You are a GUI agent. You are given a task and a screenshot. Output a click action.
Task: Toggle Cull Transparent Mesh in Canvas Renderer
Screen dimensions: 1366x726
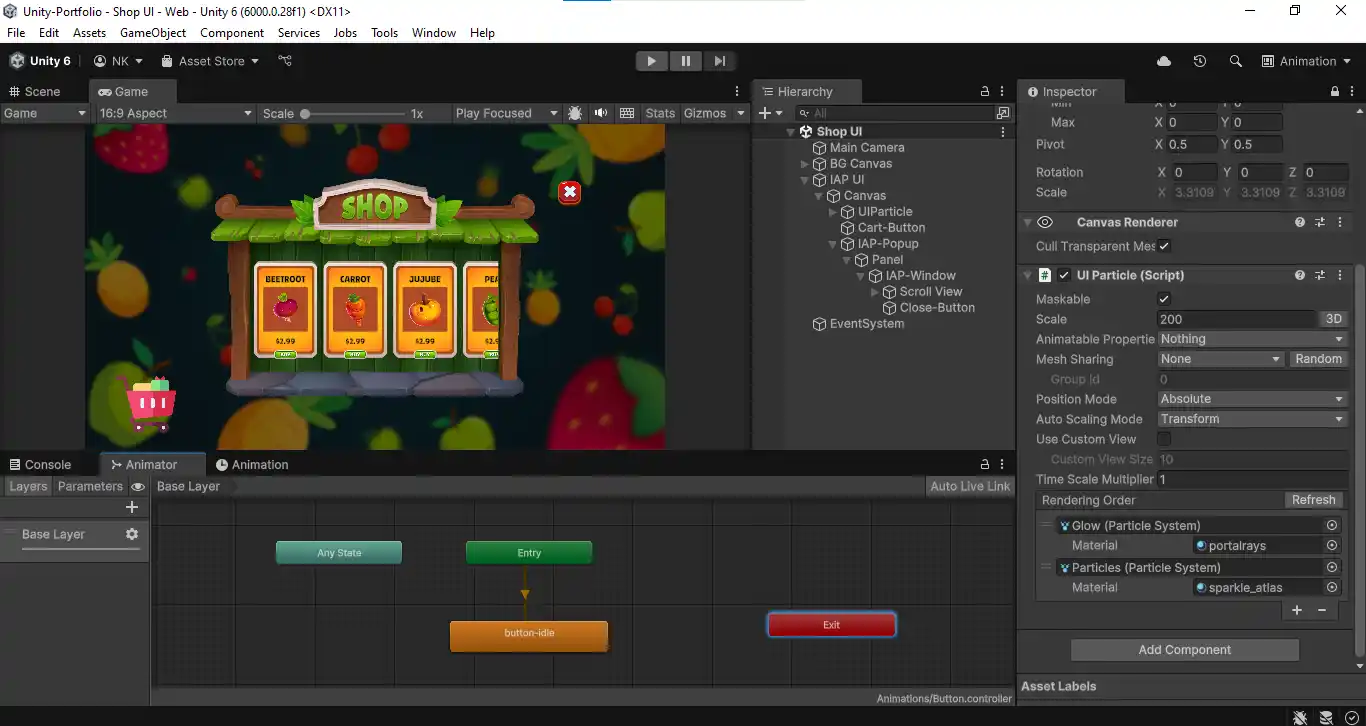tap(1163, 246)
